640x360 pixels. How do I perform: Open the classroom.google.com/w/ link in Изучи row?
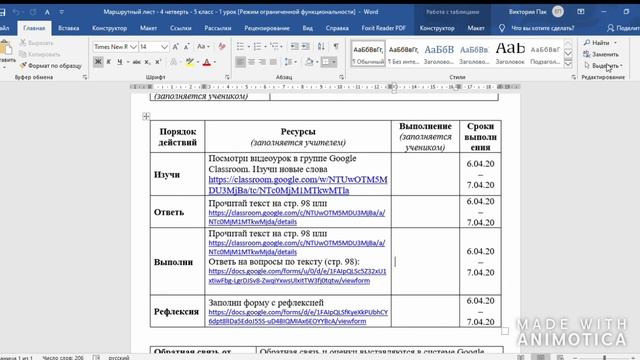[x=298, y=185]
